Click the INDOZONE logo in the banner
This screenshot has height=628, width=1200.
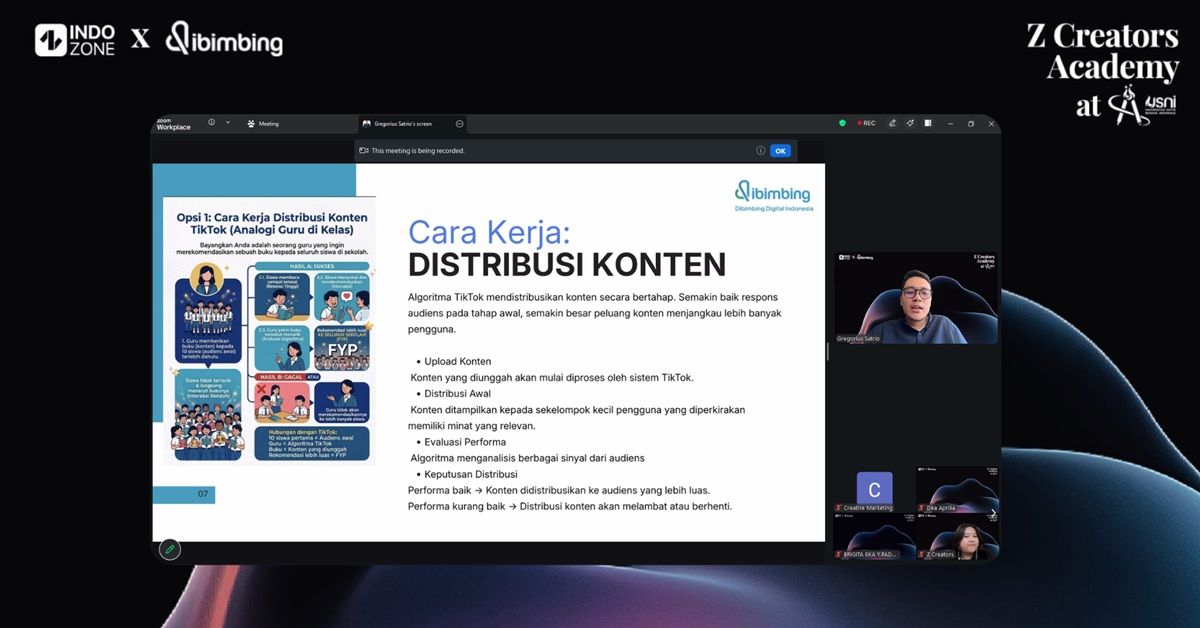point(75,39)
